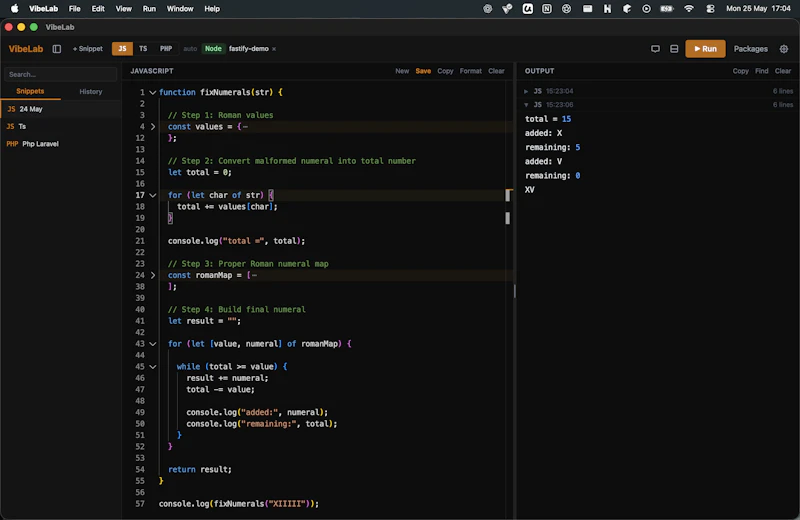Click output line 'total = 15'
Viewport: 800px width, 520px height.
pos(548,119)
